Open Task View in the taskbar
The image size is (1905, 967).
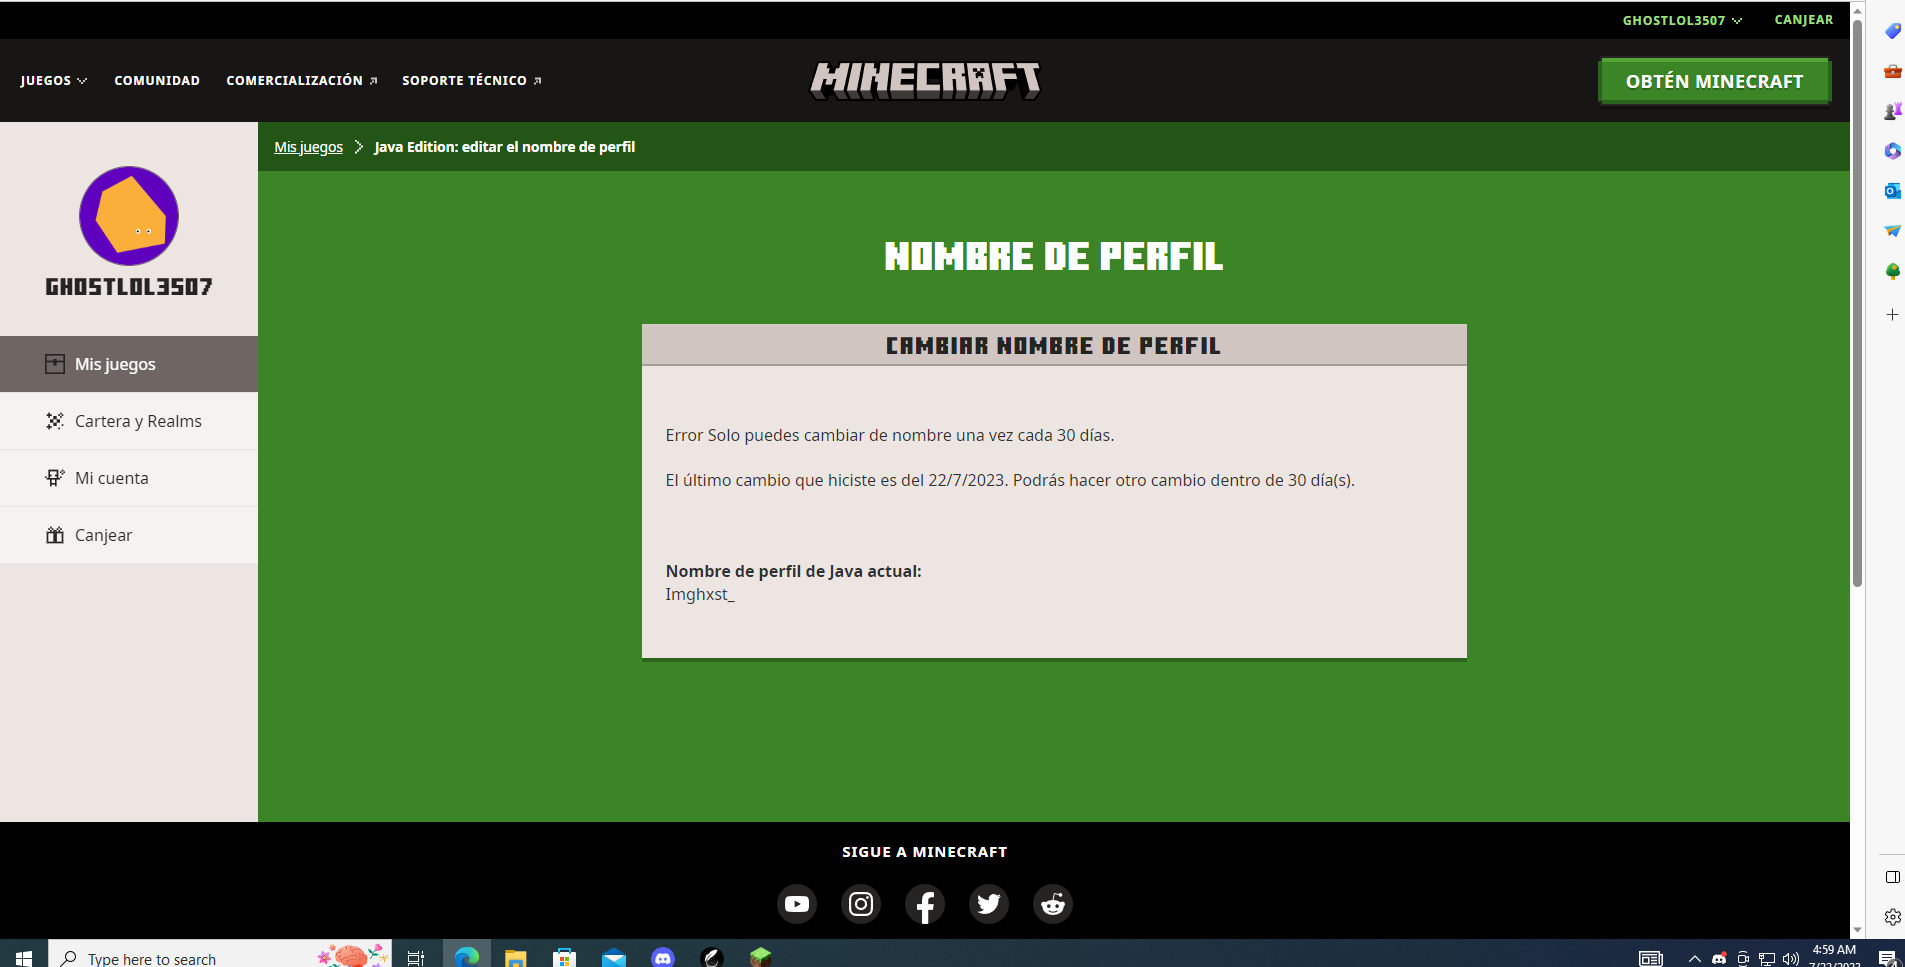click(x=416, y=957)
